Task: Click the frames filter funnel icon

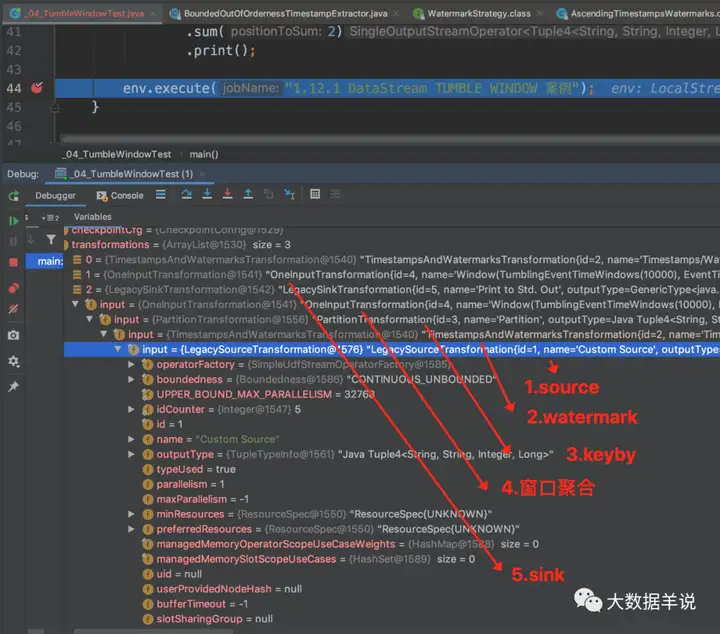Action: tap(51, 239)
